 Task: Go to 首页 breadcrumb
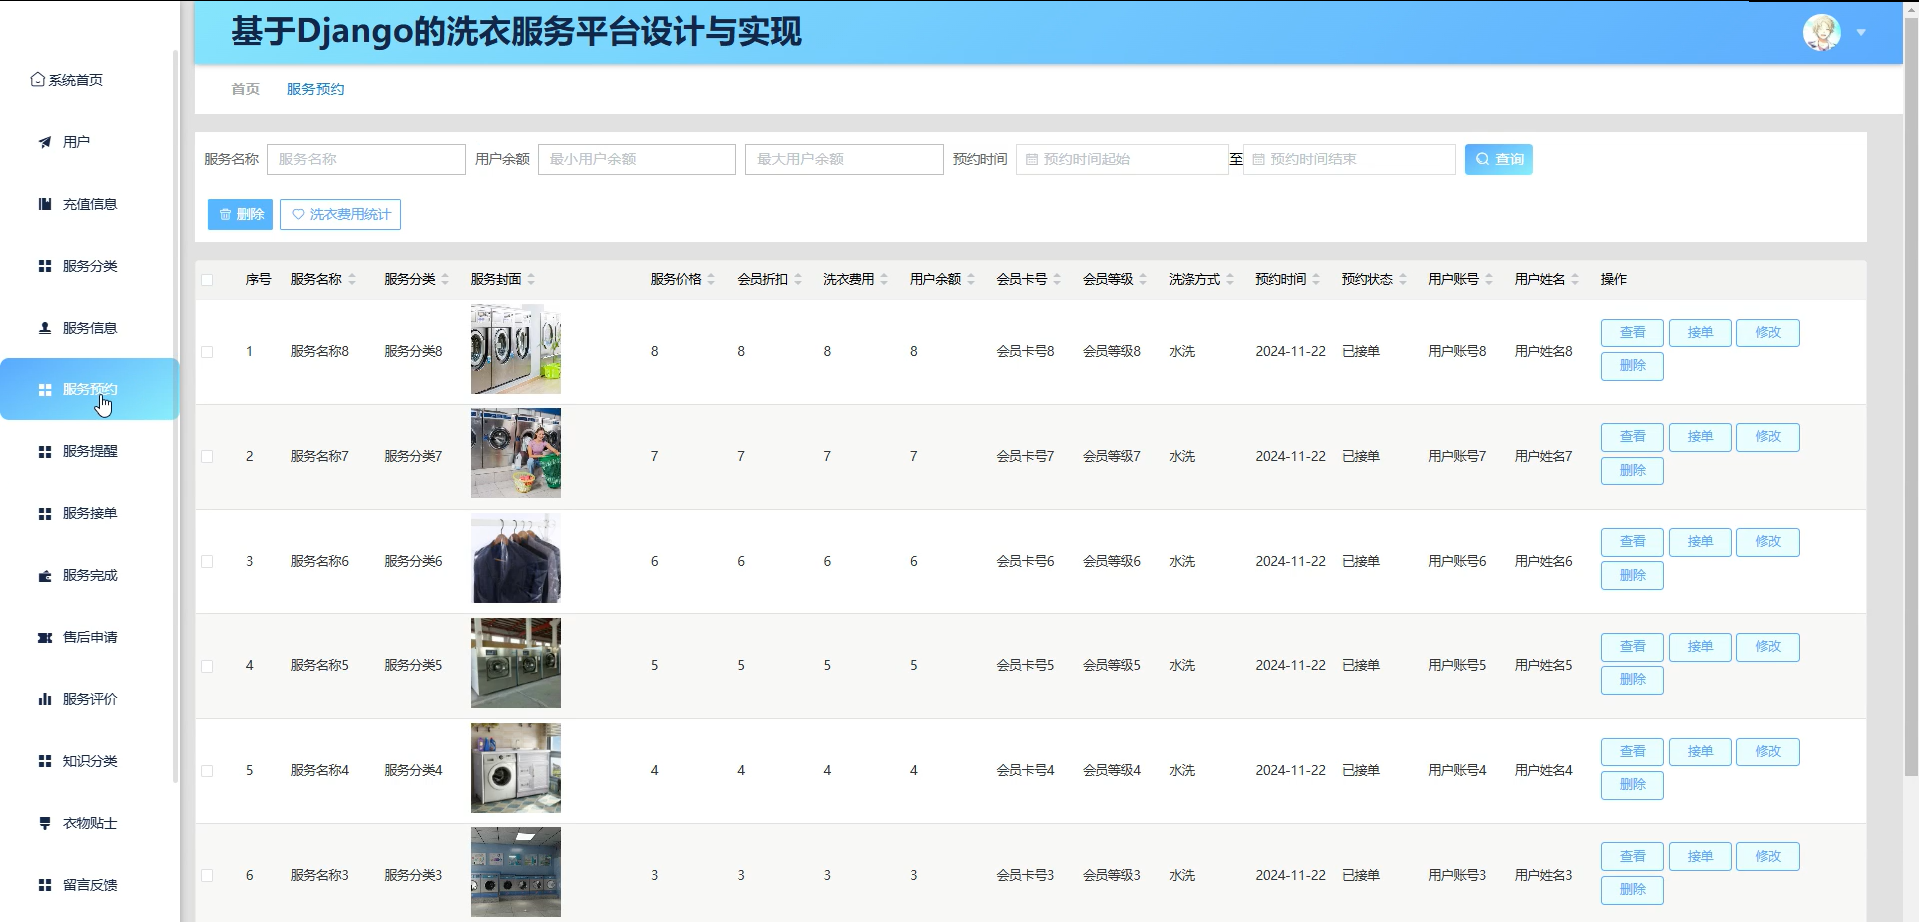click(245, 90)
